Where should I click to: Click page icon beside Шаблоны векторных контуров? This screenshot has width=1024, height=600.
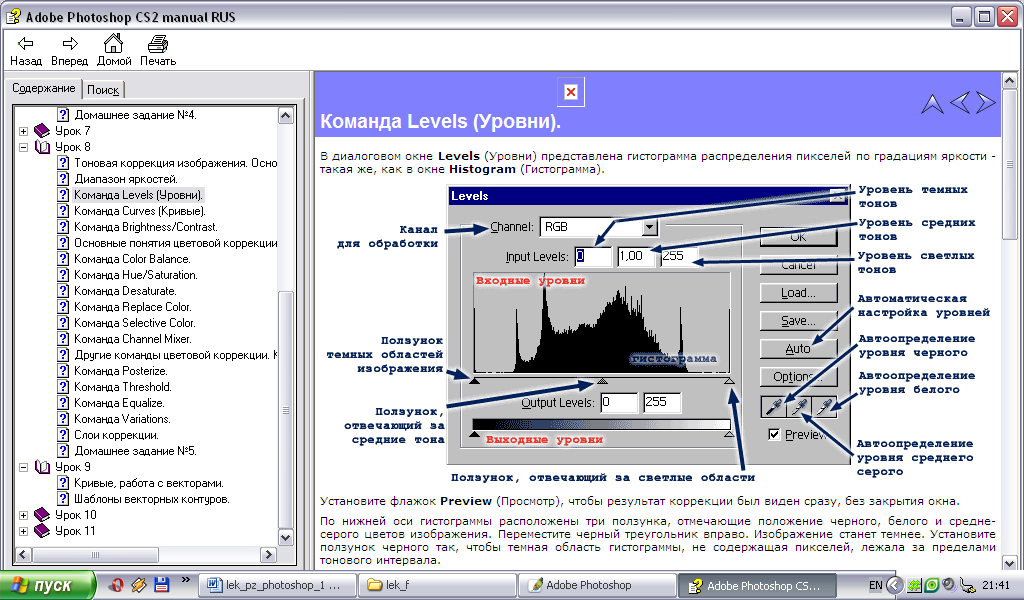(x=63, y=499)
